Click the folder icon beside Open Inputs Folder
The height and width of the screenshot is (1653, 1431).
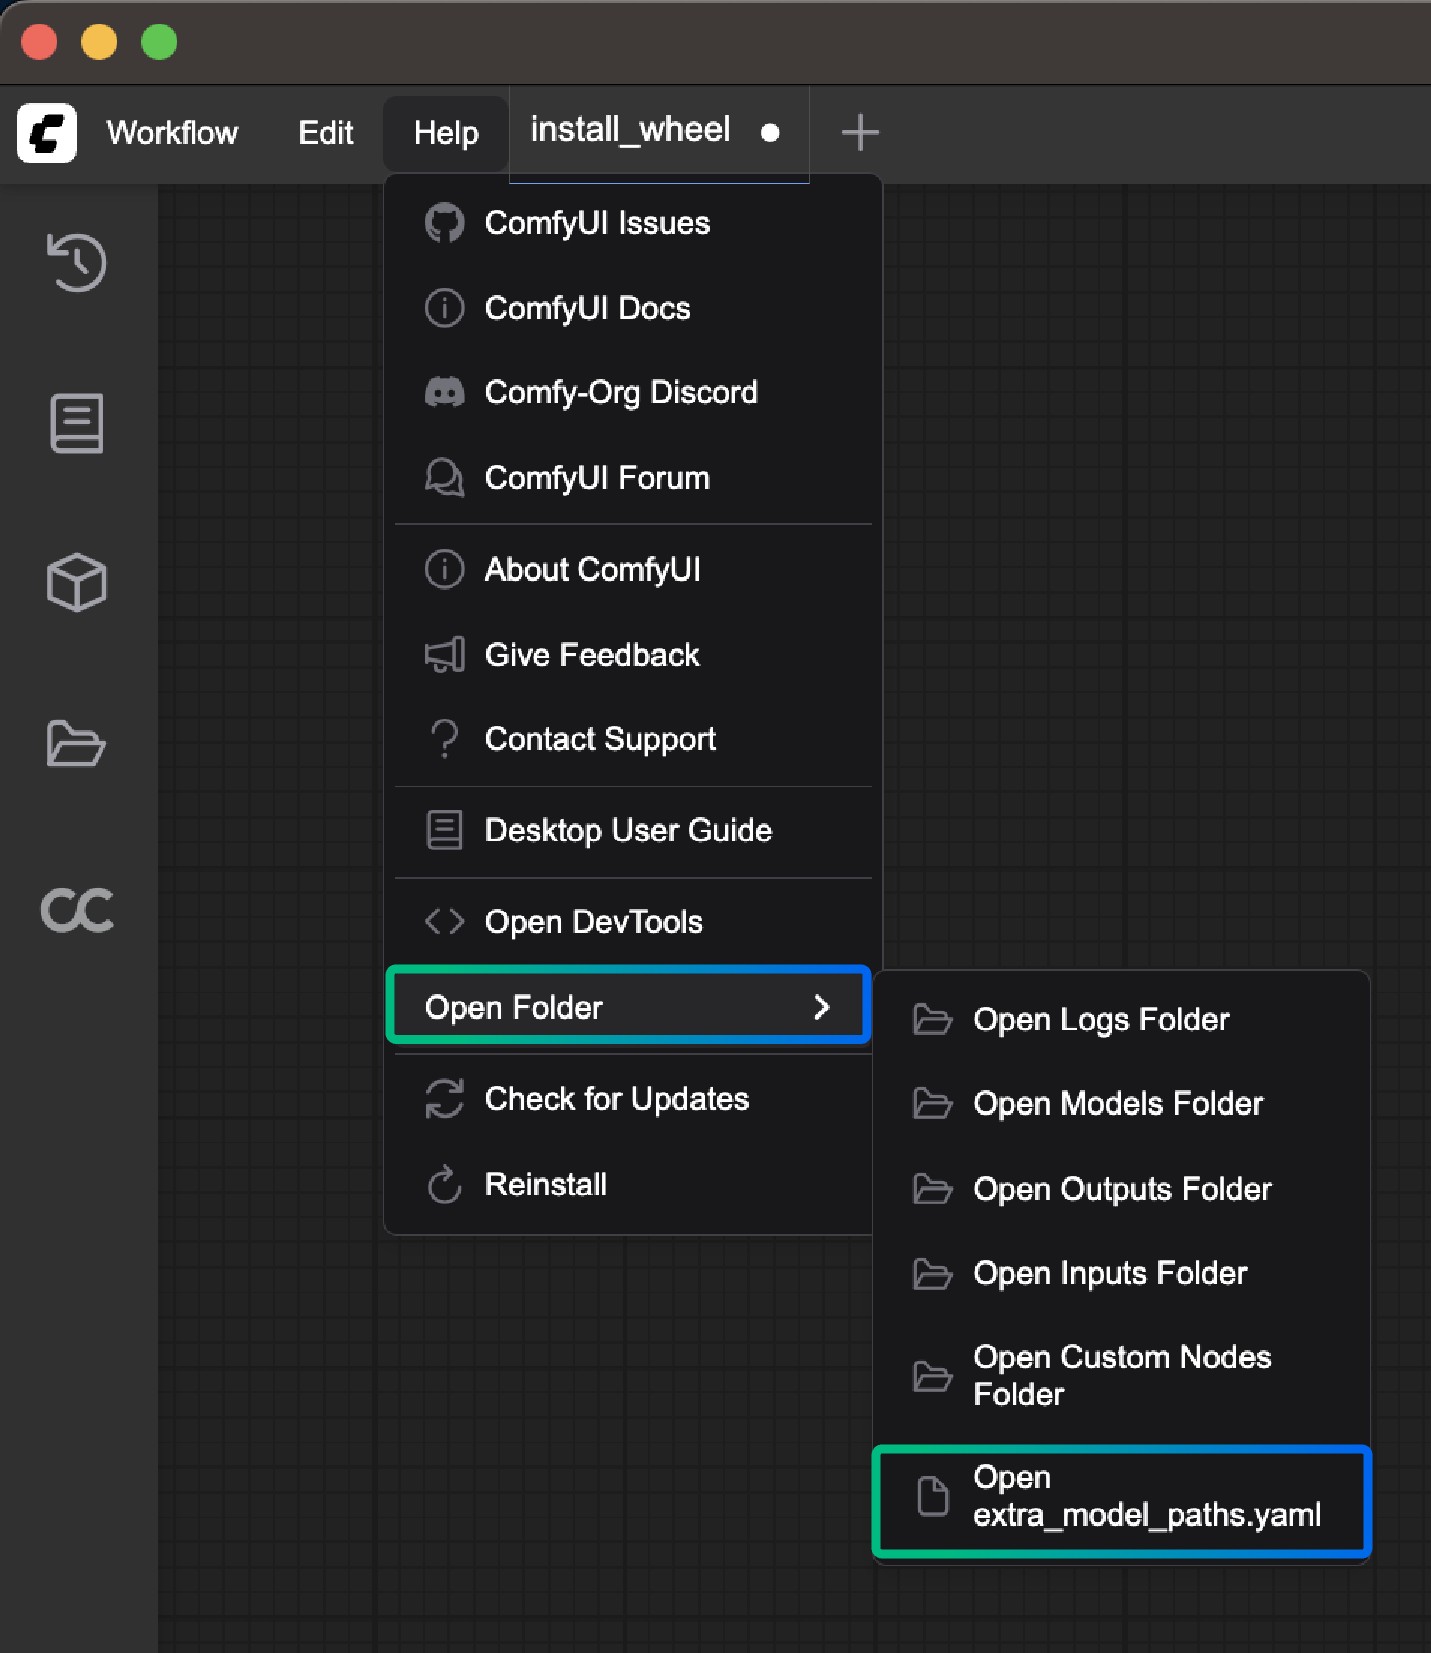click(932, 1274)
